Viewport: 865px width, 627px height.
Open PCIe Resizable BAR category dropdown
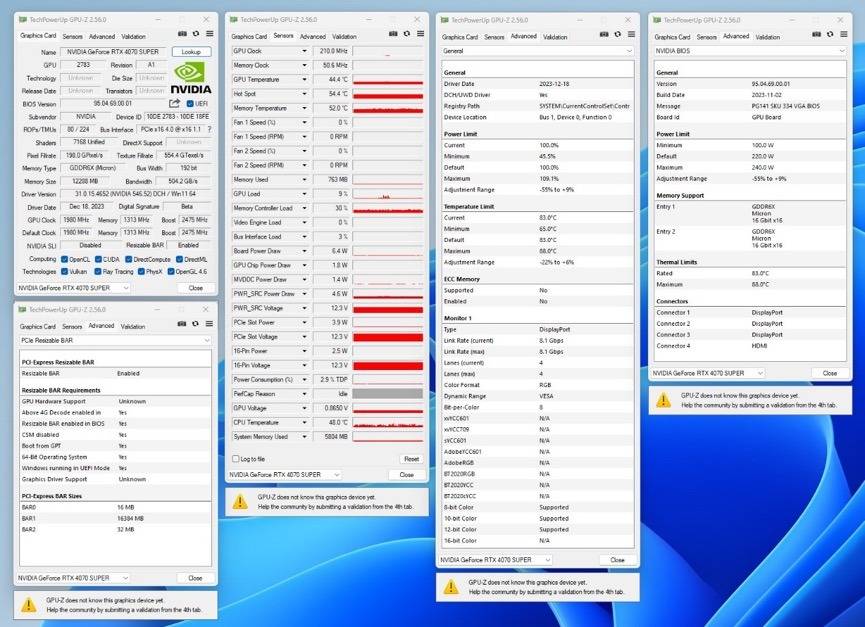[x=115, y=340]
